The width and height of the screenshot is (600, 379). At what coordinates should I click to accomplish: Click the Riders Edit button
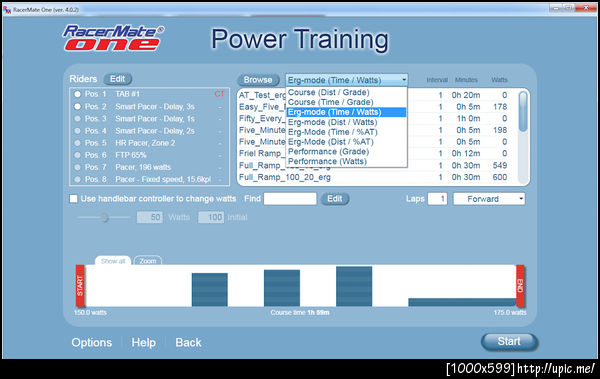(x=117, y=79)
